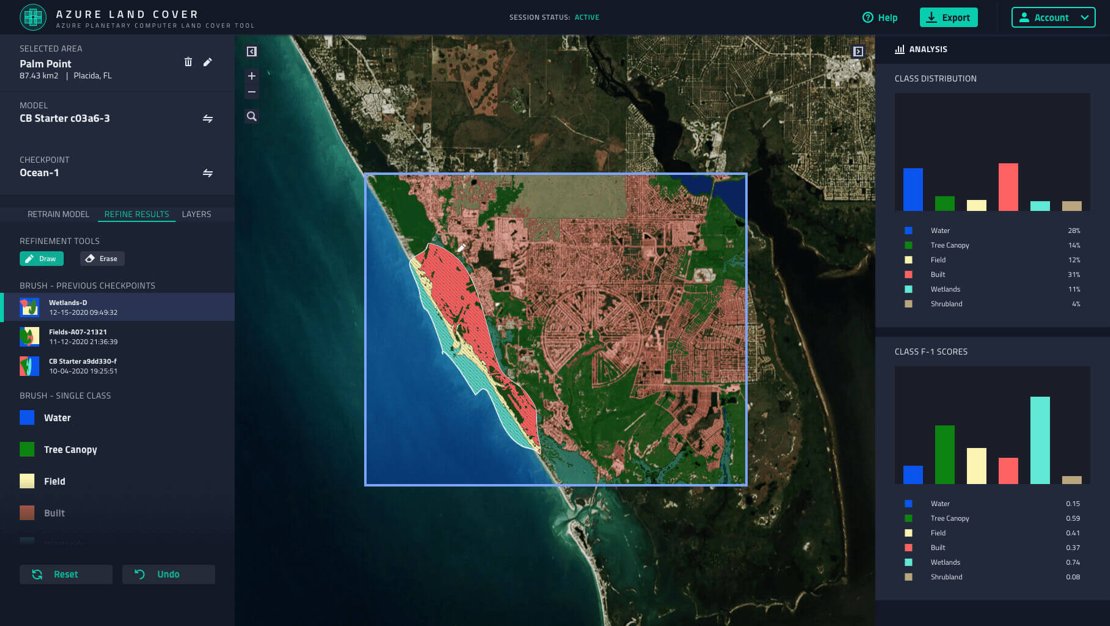The width and height of the screenshot is (1110, 626).
Task: Select the Water brush color swatch
Action: 28,418
